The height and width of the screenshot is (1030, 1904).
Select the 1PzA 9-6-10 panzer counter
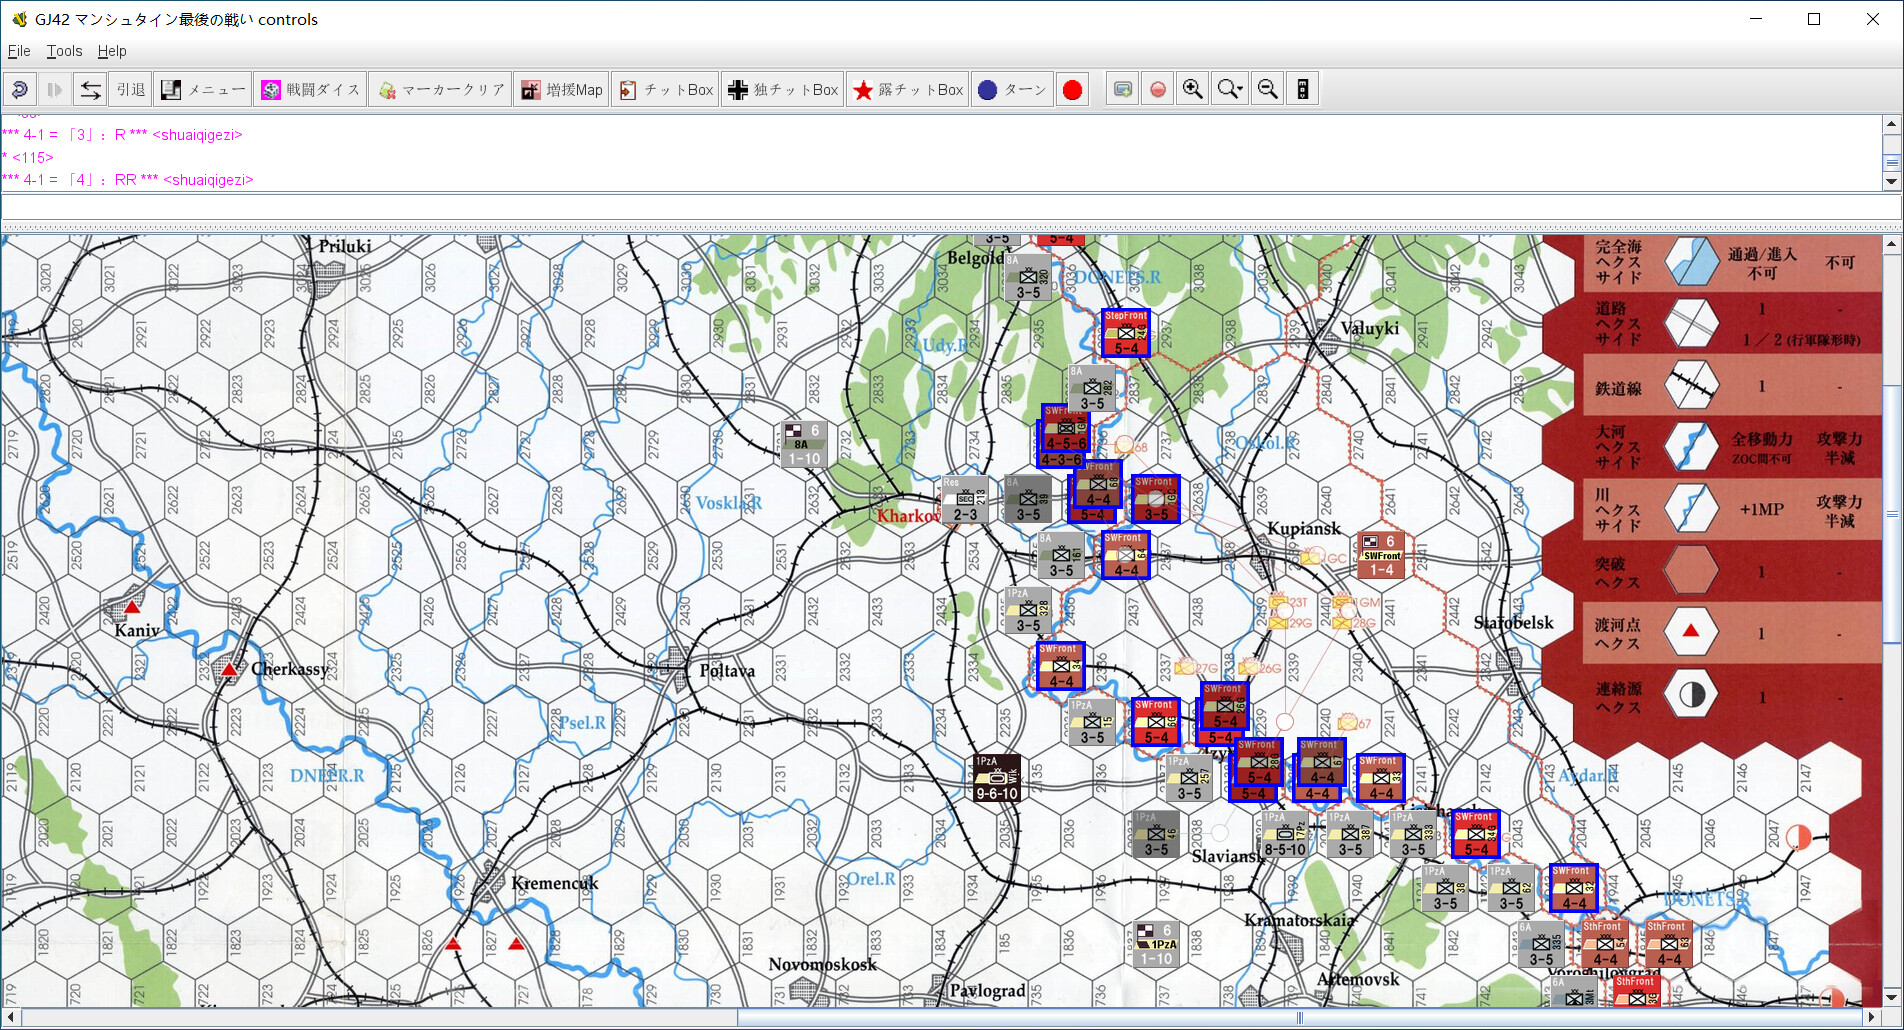point(997,778)
